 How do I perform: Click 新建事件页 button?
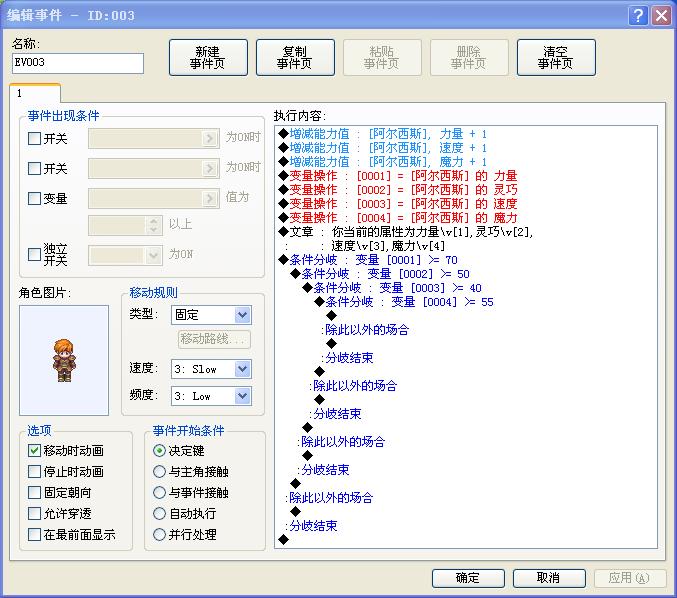tap(208, 57)
